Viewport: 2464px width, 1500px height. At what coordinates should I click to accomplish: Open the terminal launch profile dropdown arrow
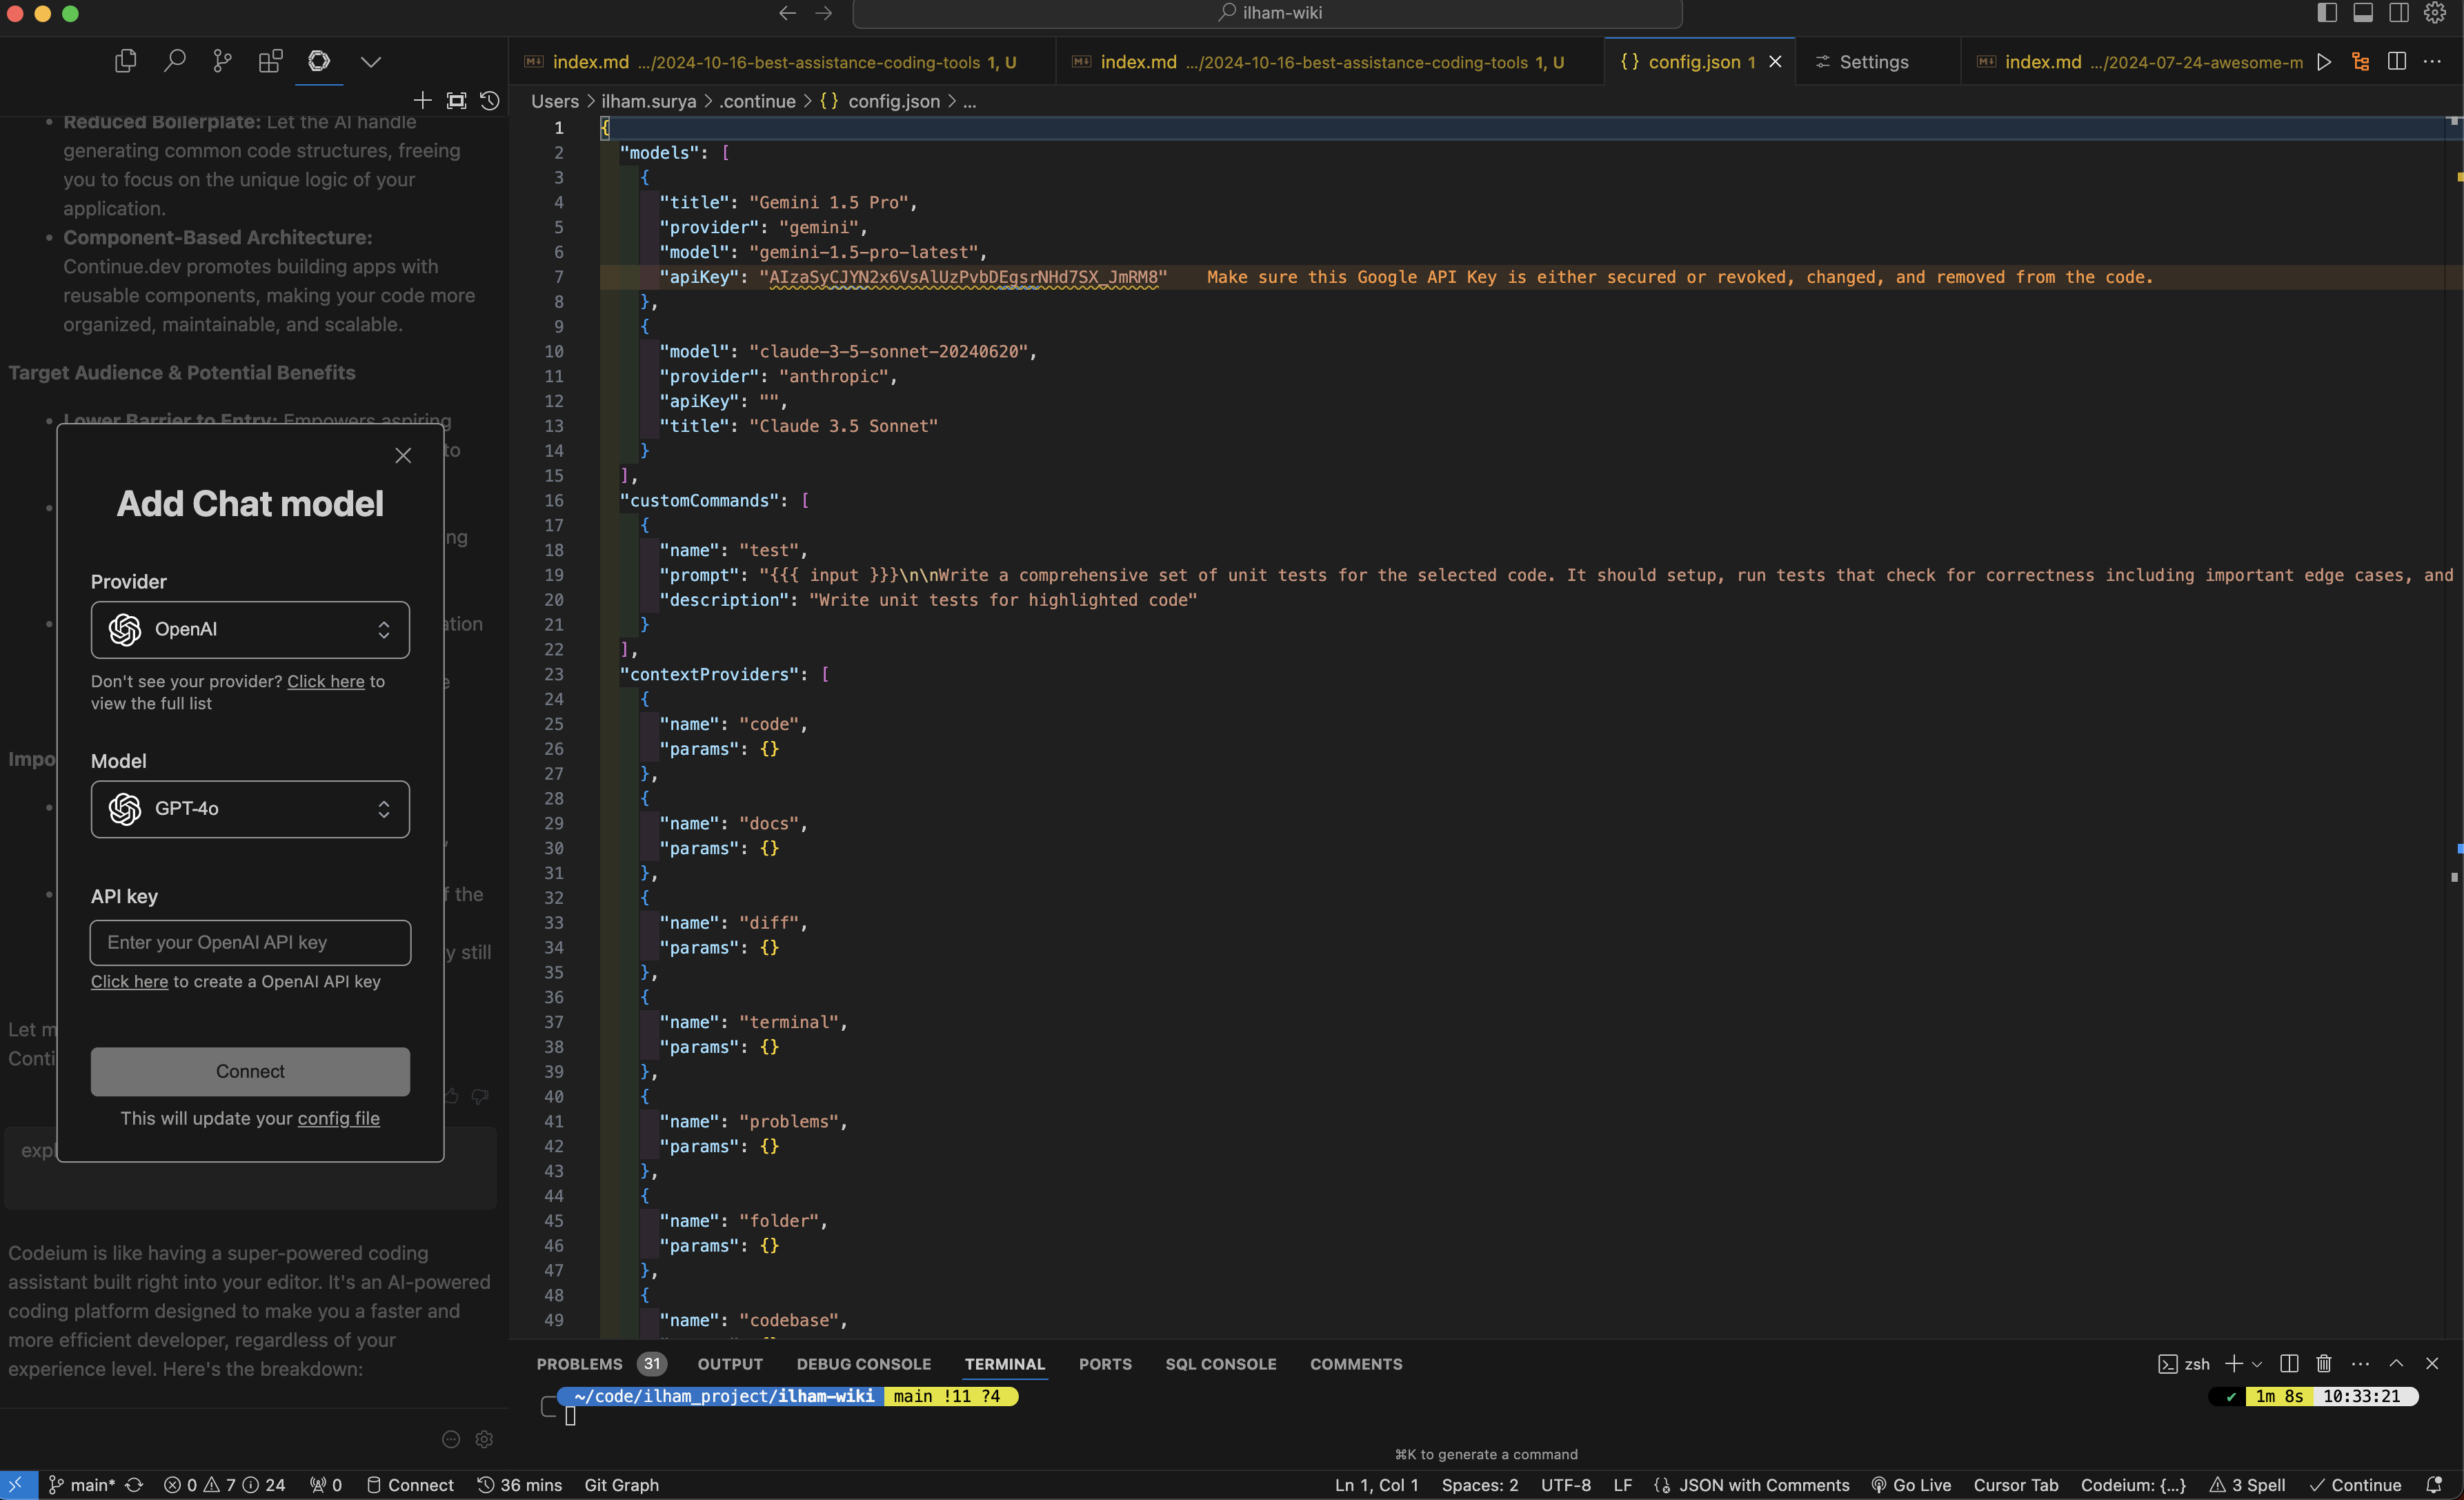(2256, 1365)
